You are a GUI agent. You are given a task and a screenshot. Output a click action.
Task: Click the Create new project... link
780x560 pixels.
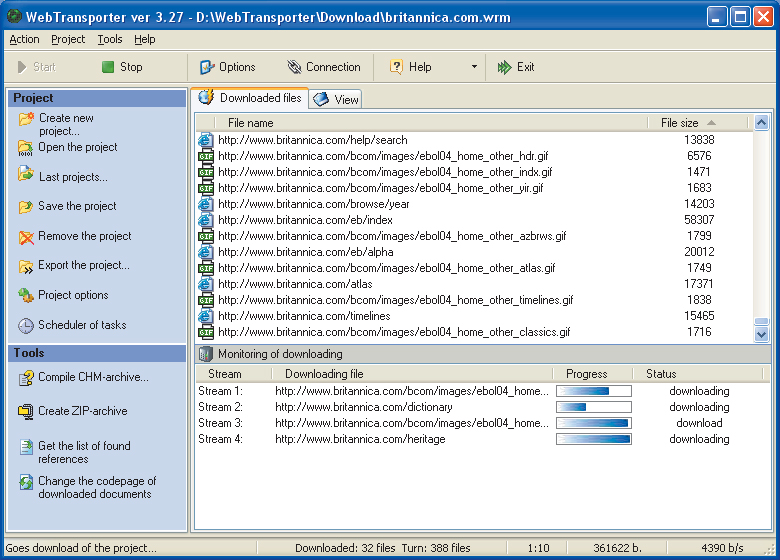click(66, 124)
